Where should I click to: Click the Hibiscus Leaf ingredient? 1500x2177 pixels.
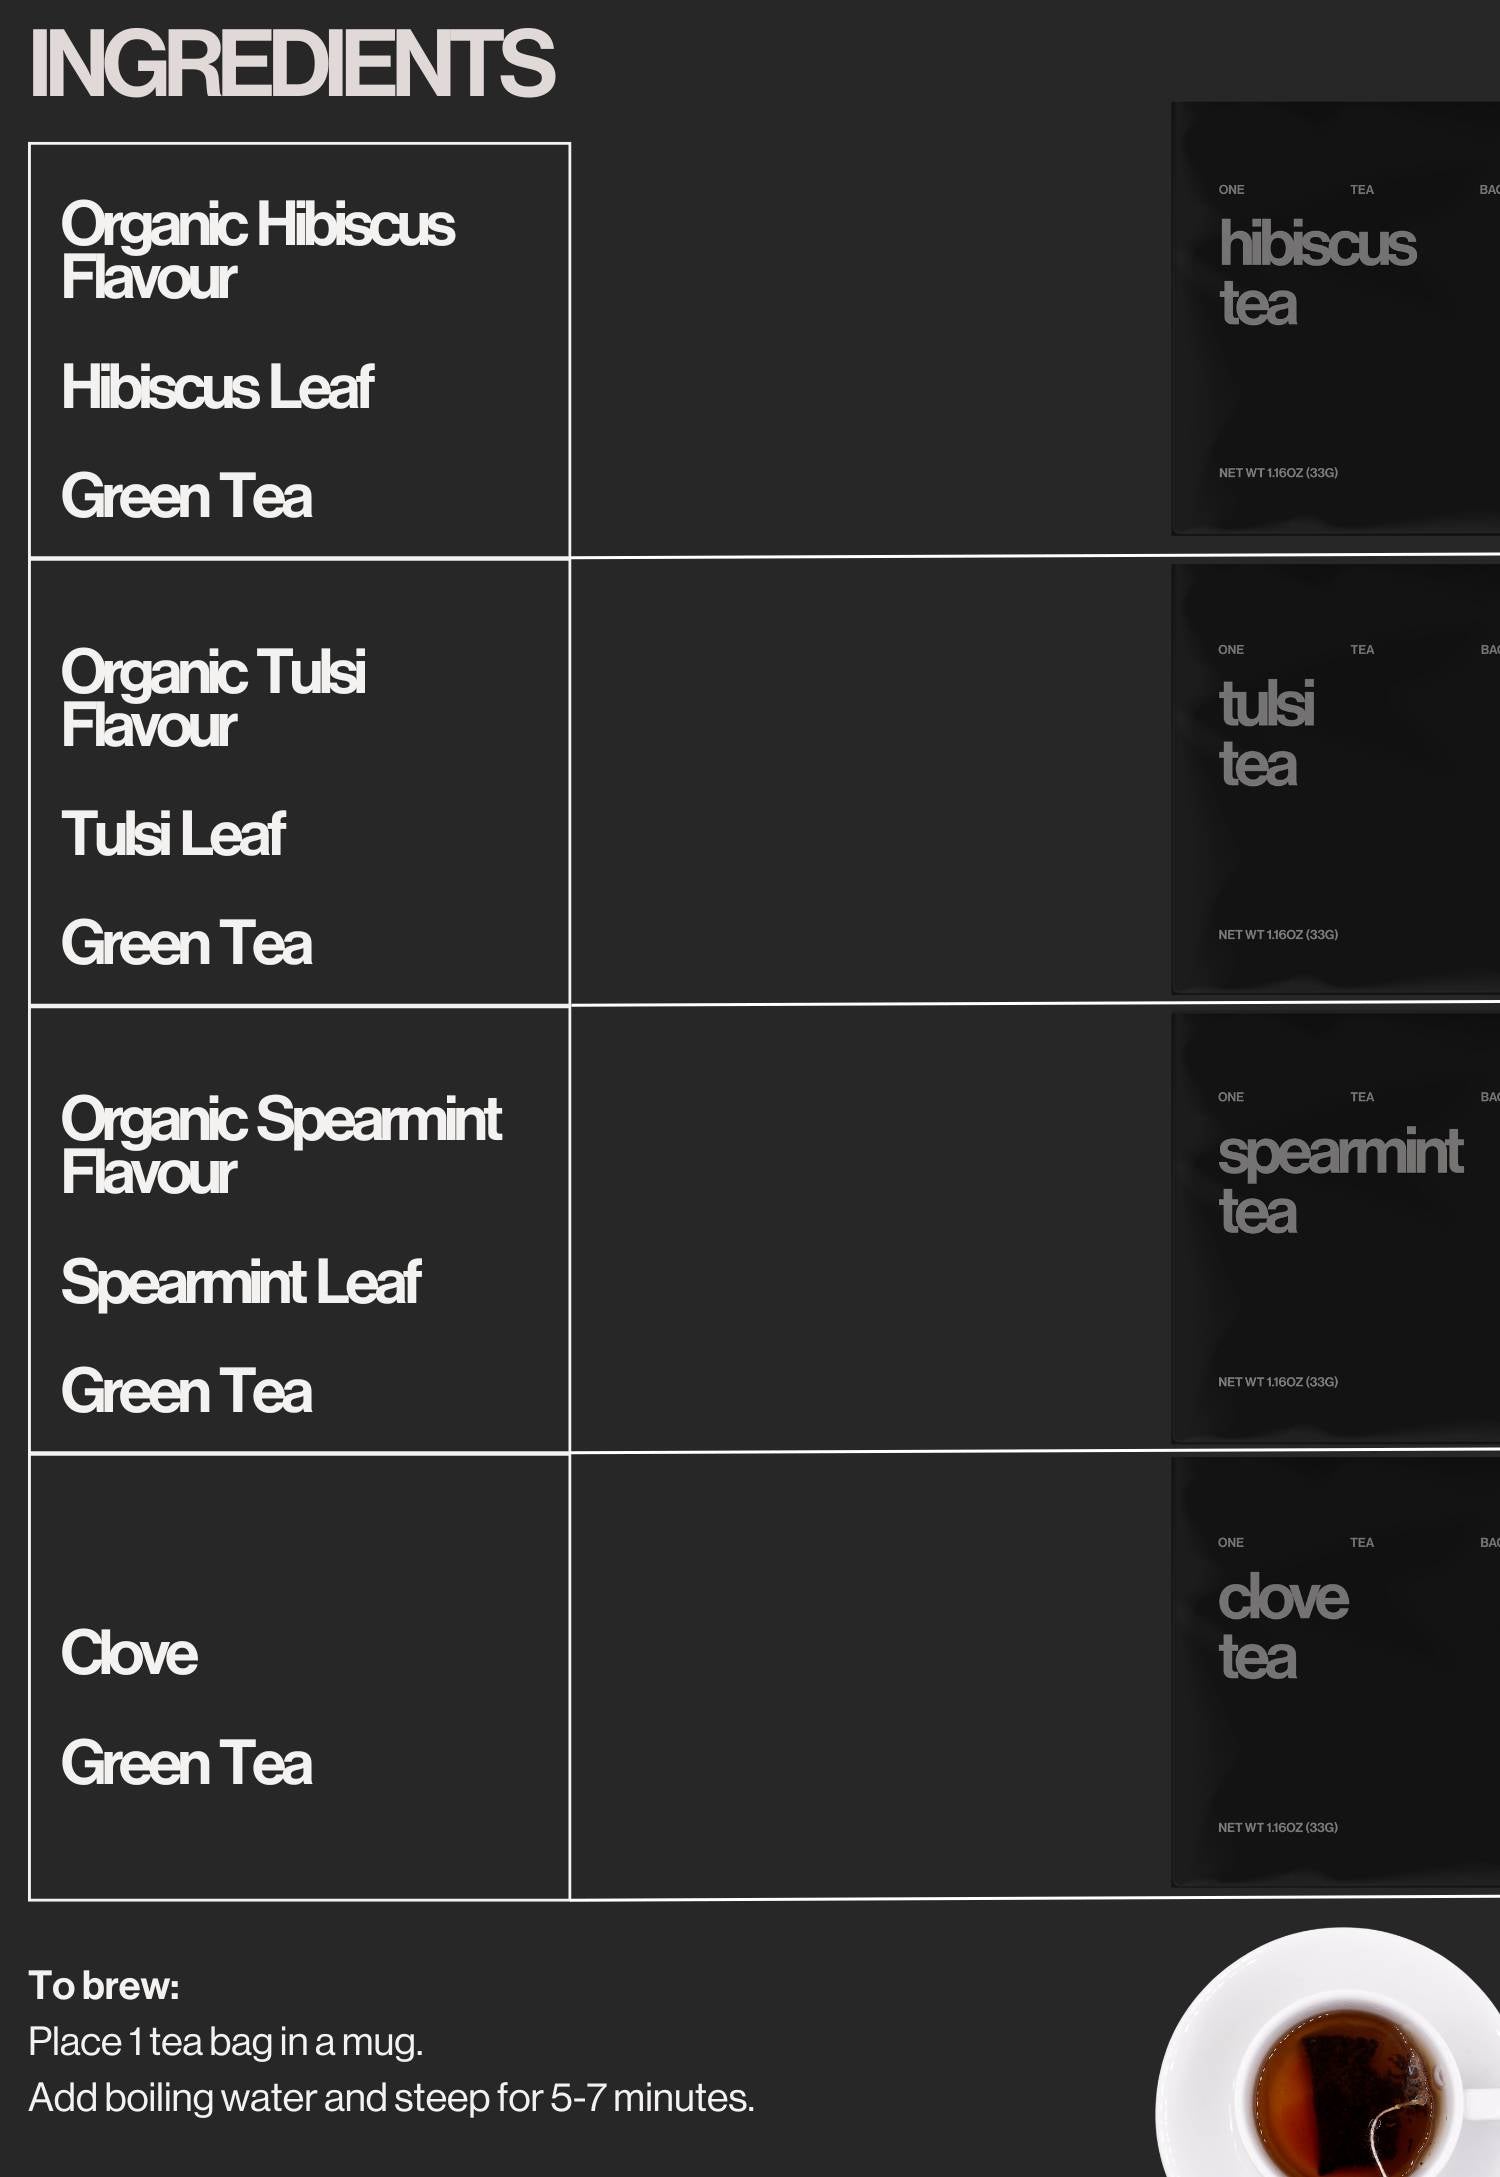pos(217,387)
